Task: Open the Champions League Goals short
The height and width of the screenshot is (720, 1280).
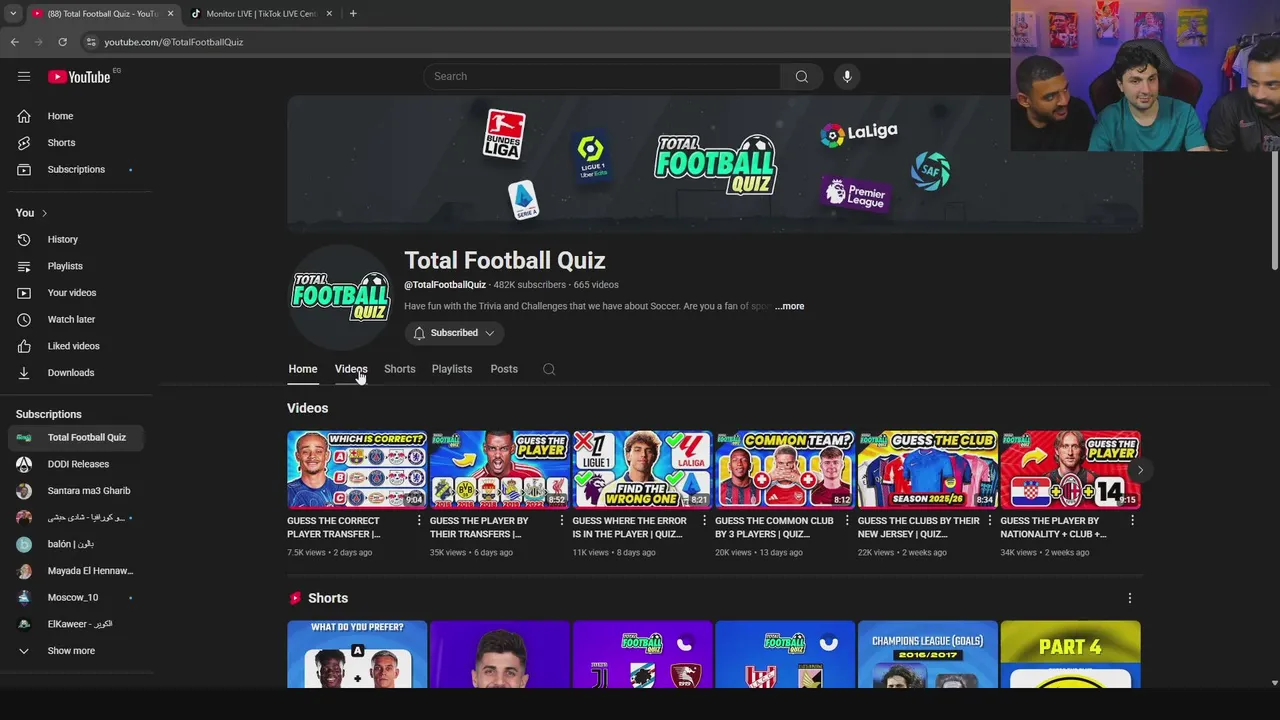Action: (928, 654)
